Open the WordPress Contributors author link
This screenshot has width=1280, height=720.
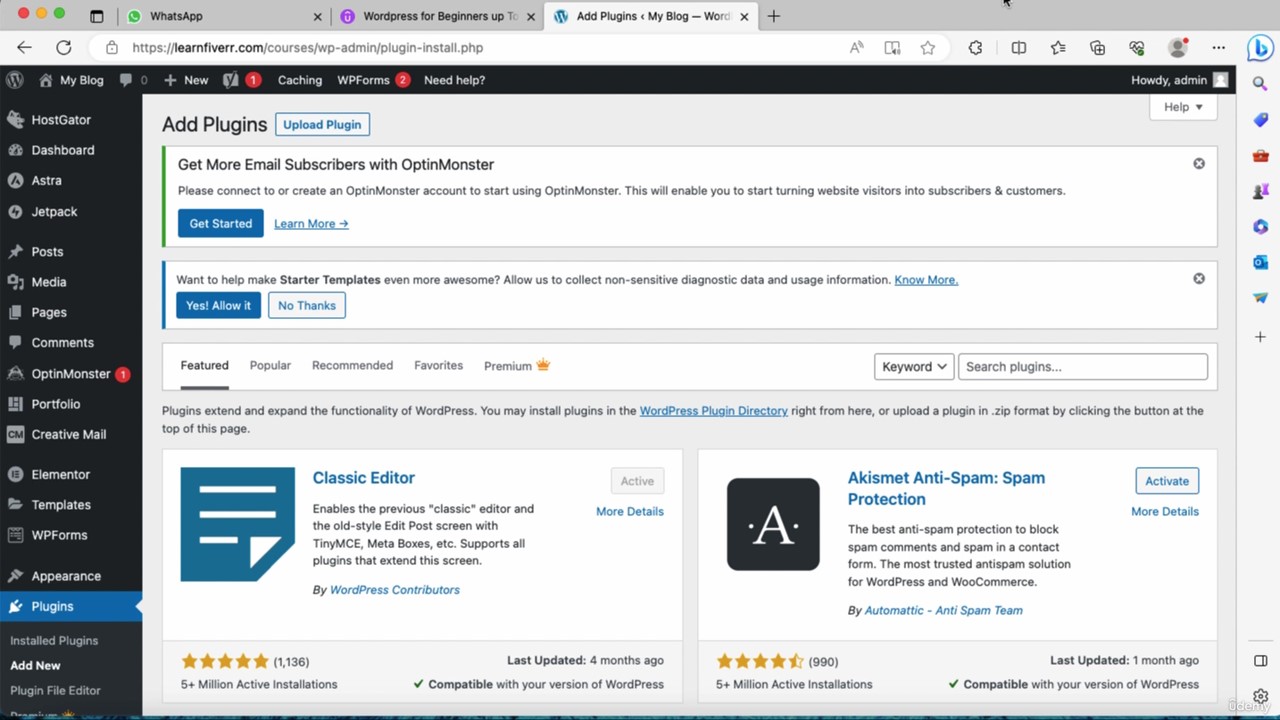pyautogui.click(x=395, y=590)
